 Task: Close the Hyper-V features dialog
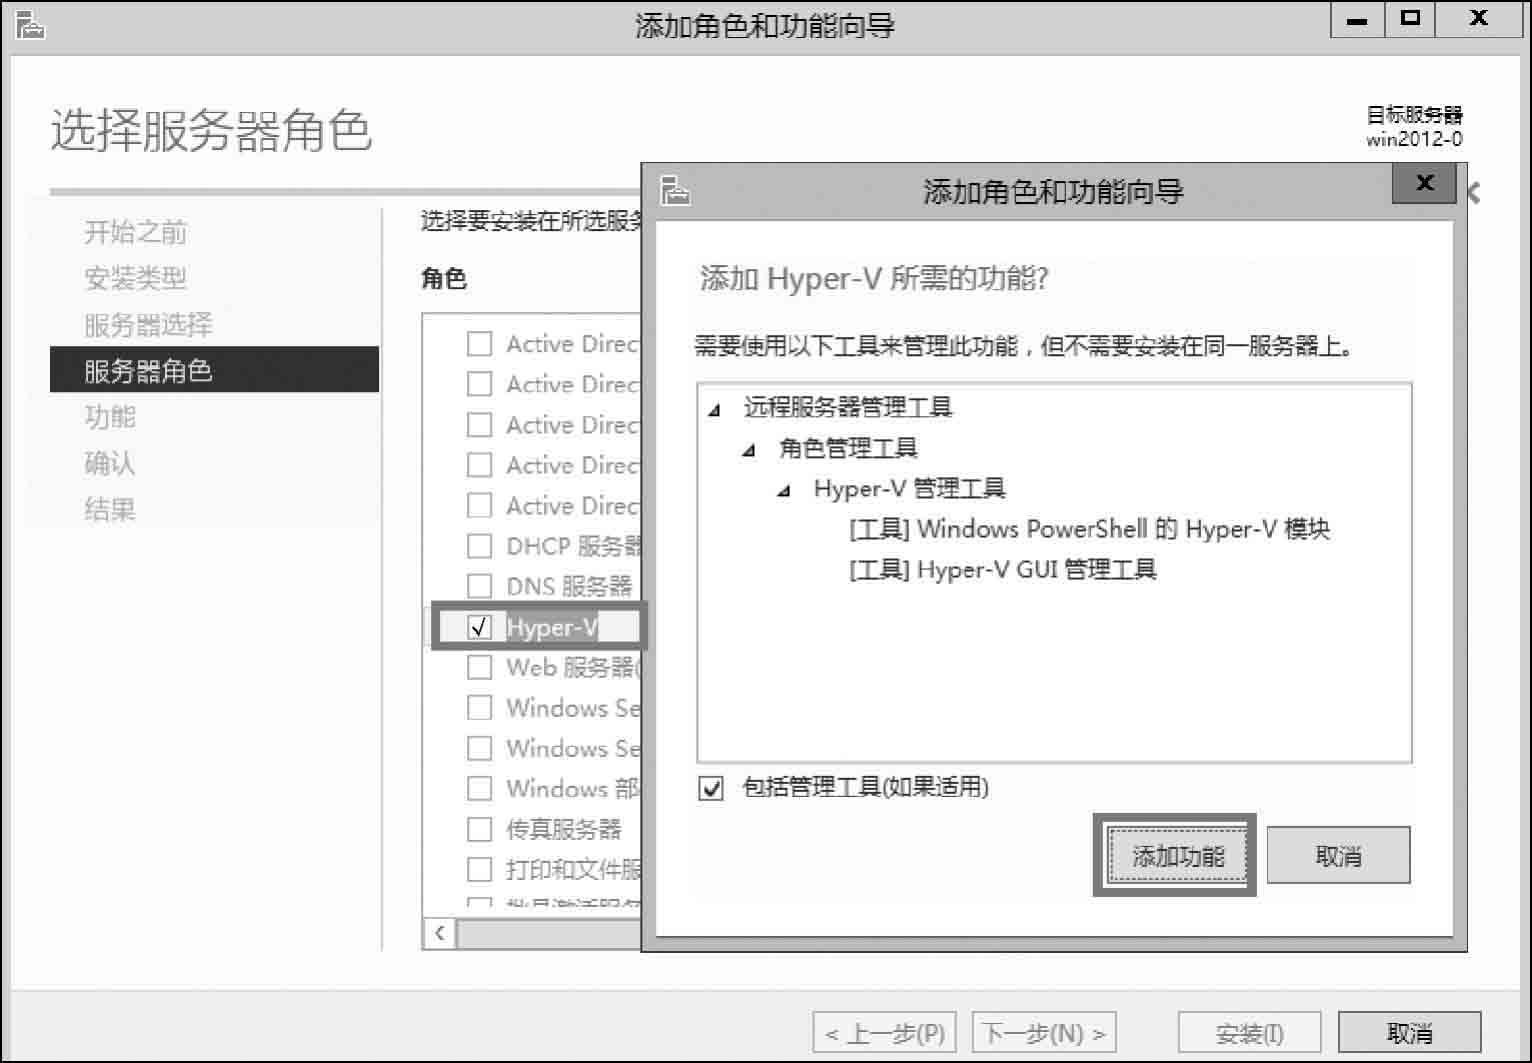coord(1424,183)
